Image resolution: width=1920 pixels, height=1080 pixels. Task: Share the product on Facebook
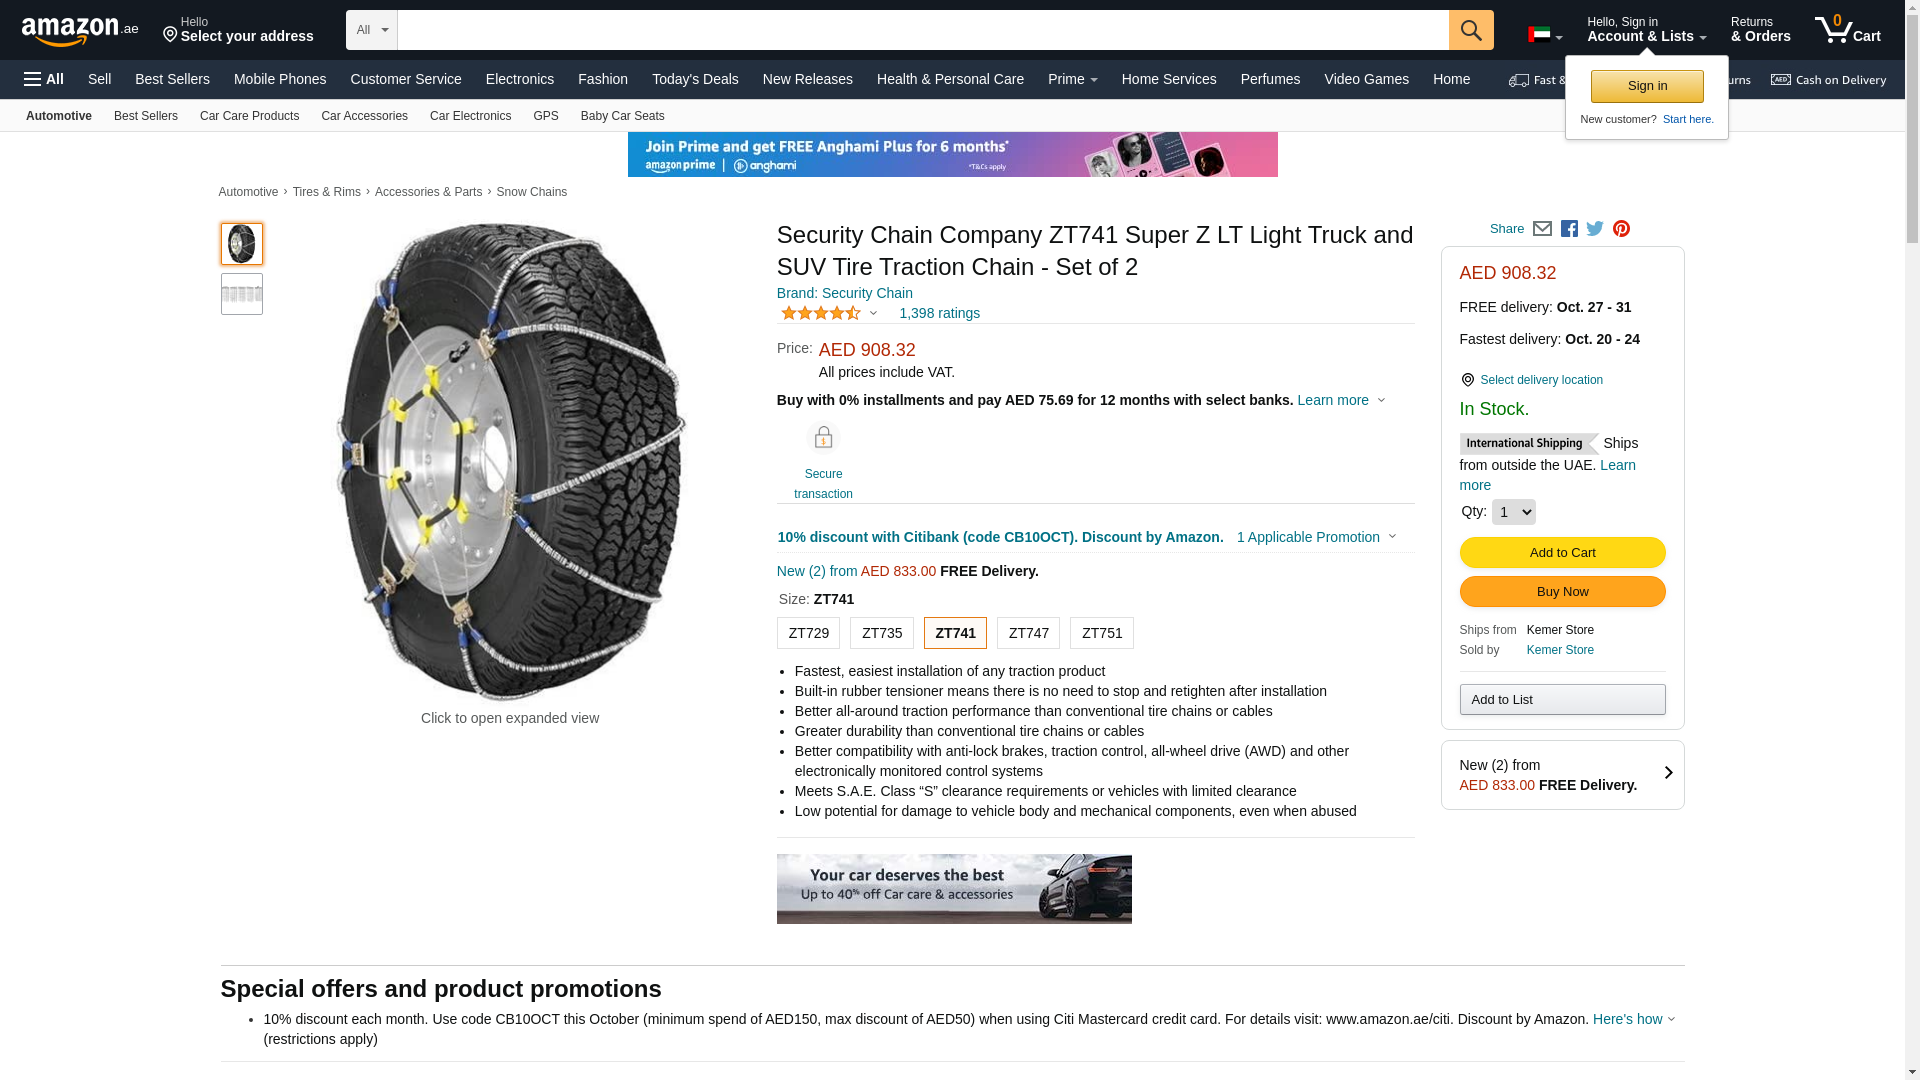(x=1569, y=229)
